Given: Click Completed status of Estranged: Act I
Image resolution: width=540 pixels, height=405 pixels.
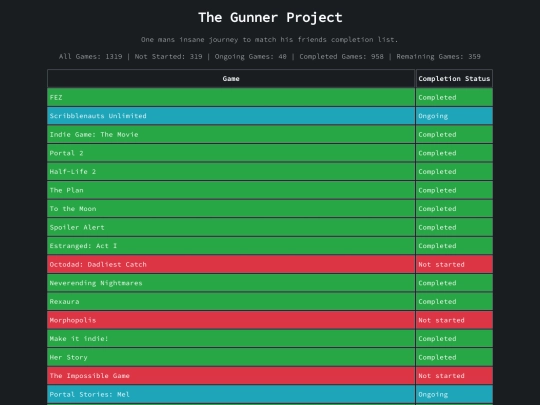Looking at the screenshot, I should [x=454, y=246].
